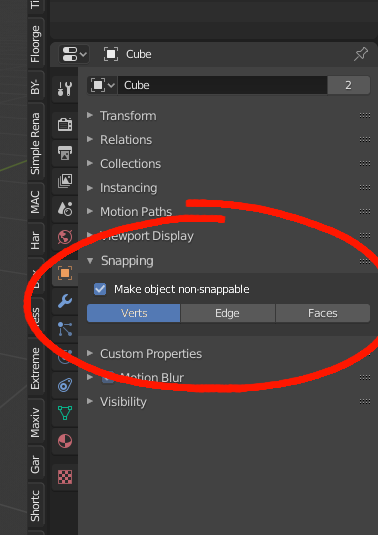This screenshot has height=535, width=378.
Task: Click the Visibility panel drag grip
Action: [x=365, y=402]
